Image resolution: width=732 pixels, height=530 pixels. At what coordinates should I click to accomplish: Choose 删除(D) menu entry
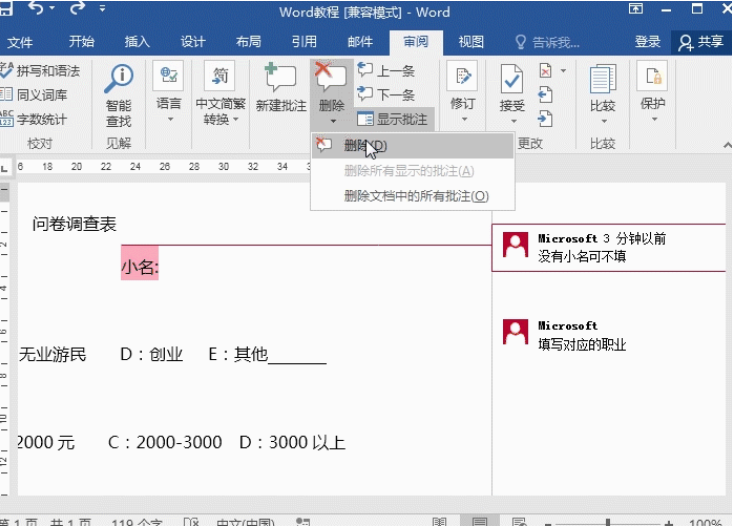coord(413,146)
